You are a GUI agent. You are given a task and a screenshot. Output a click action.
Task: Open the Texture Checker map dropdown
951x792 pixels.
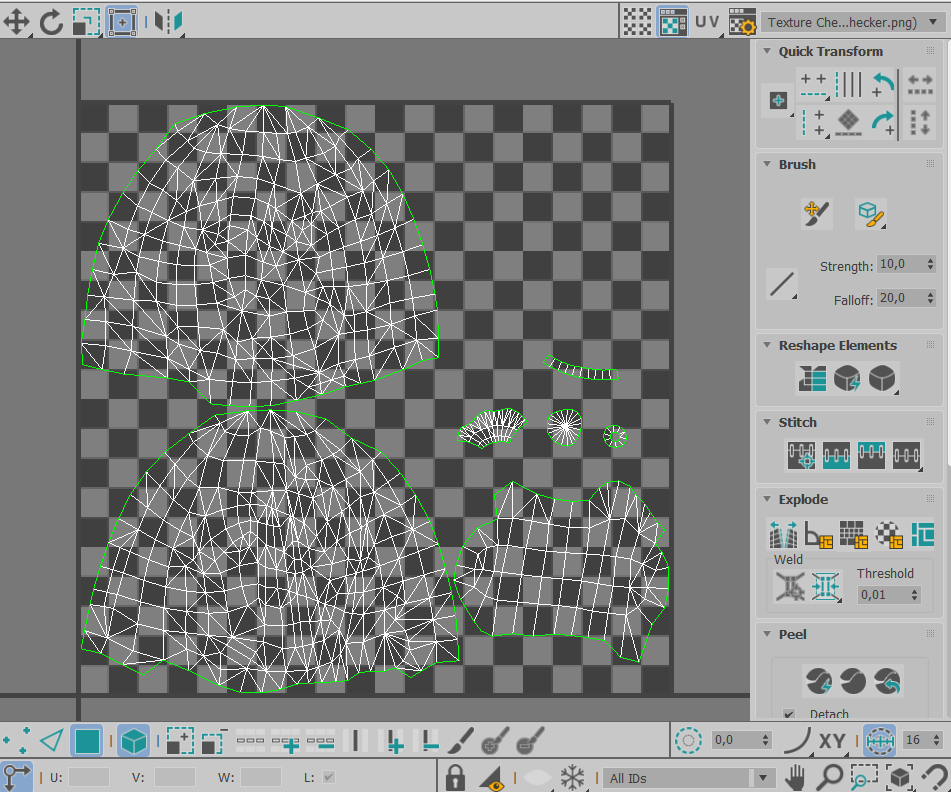[x=852, y=22]
